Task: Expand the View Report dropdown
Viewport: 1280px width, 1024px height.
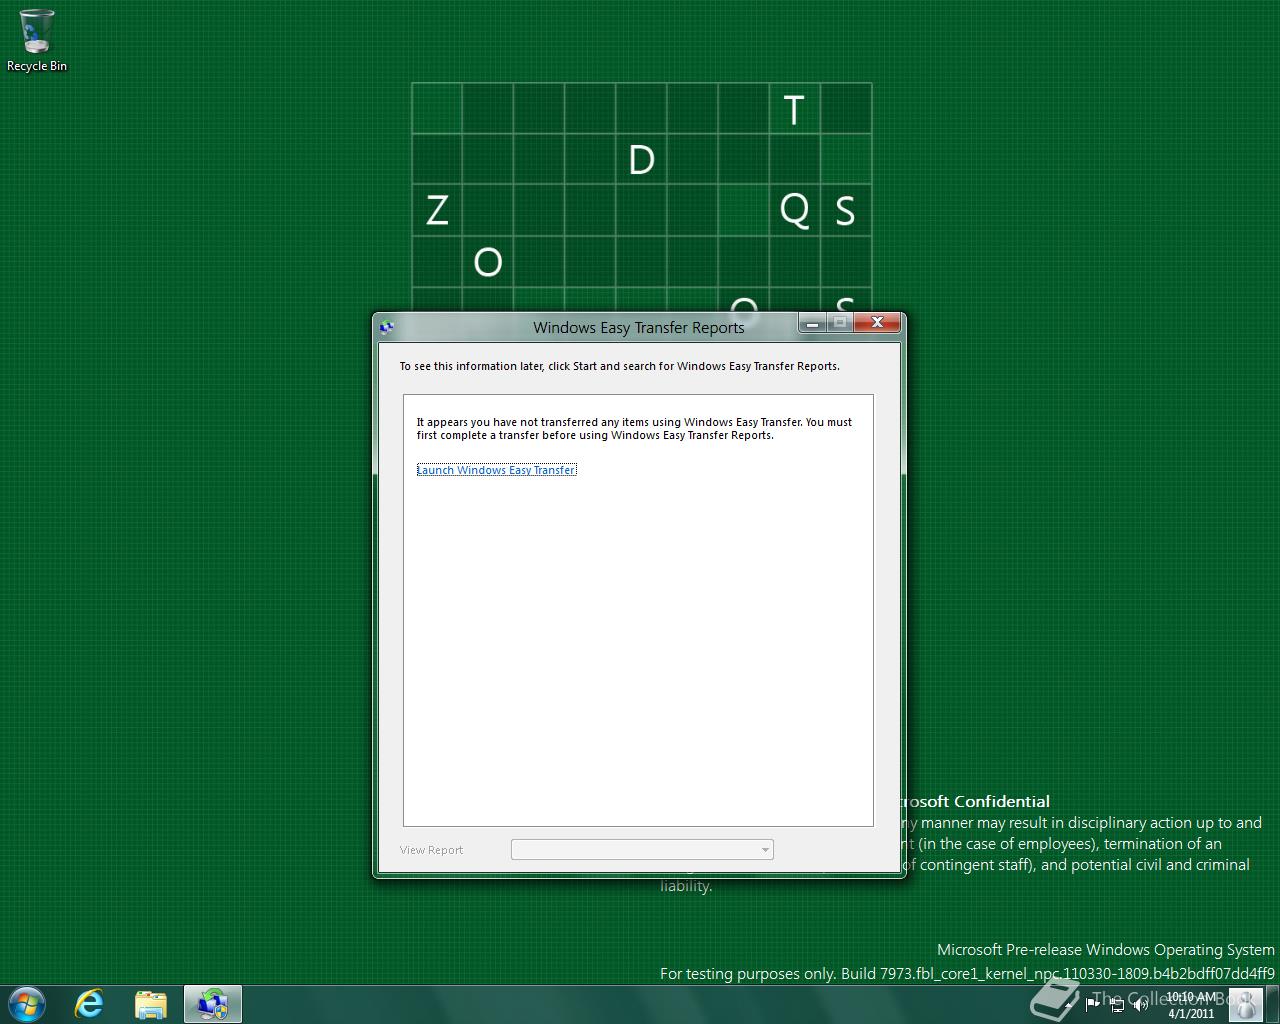Action: coord(642,850)
